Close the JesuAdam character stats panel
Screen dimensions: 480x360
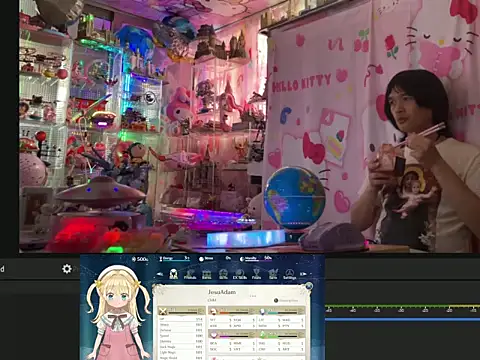(309, 286)
